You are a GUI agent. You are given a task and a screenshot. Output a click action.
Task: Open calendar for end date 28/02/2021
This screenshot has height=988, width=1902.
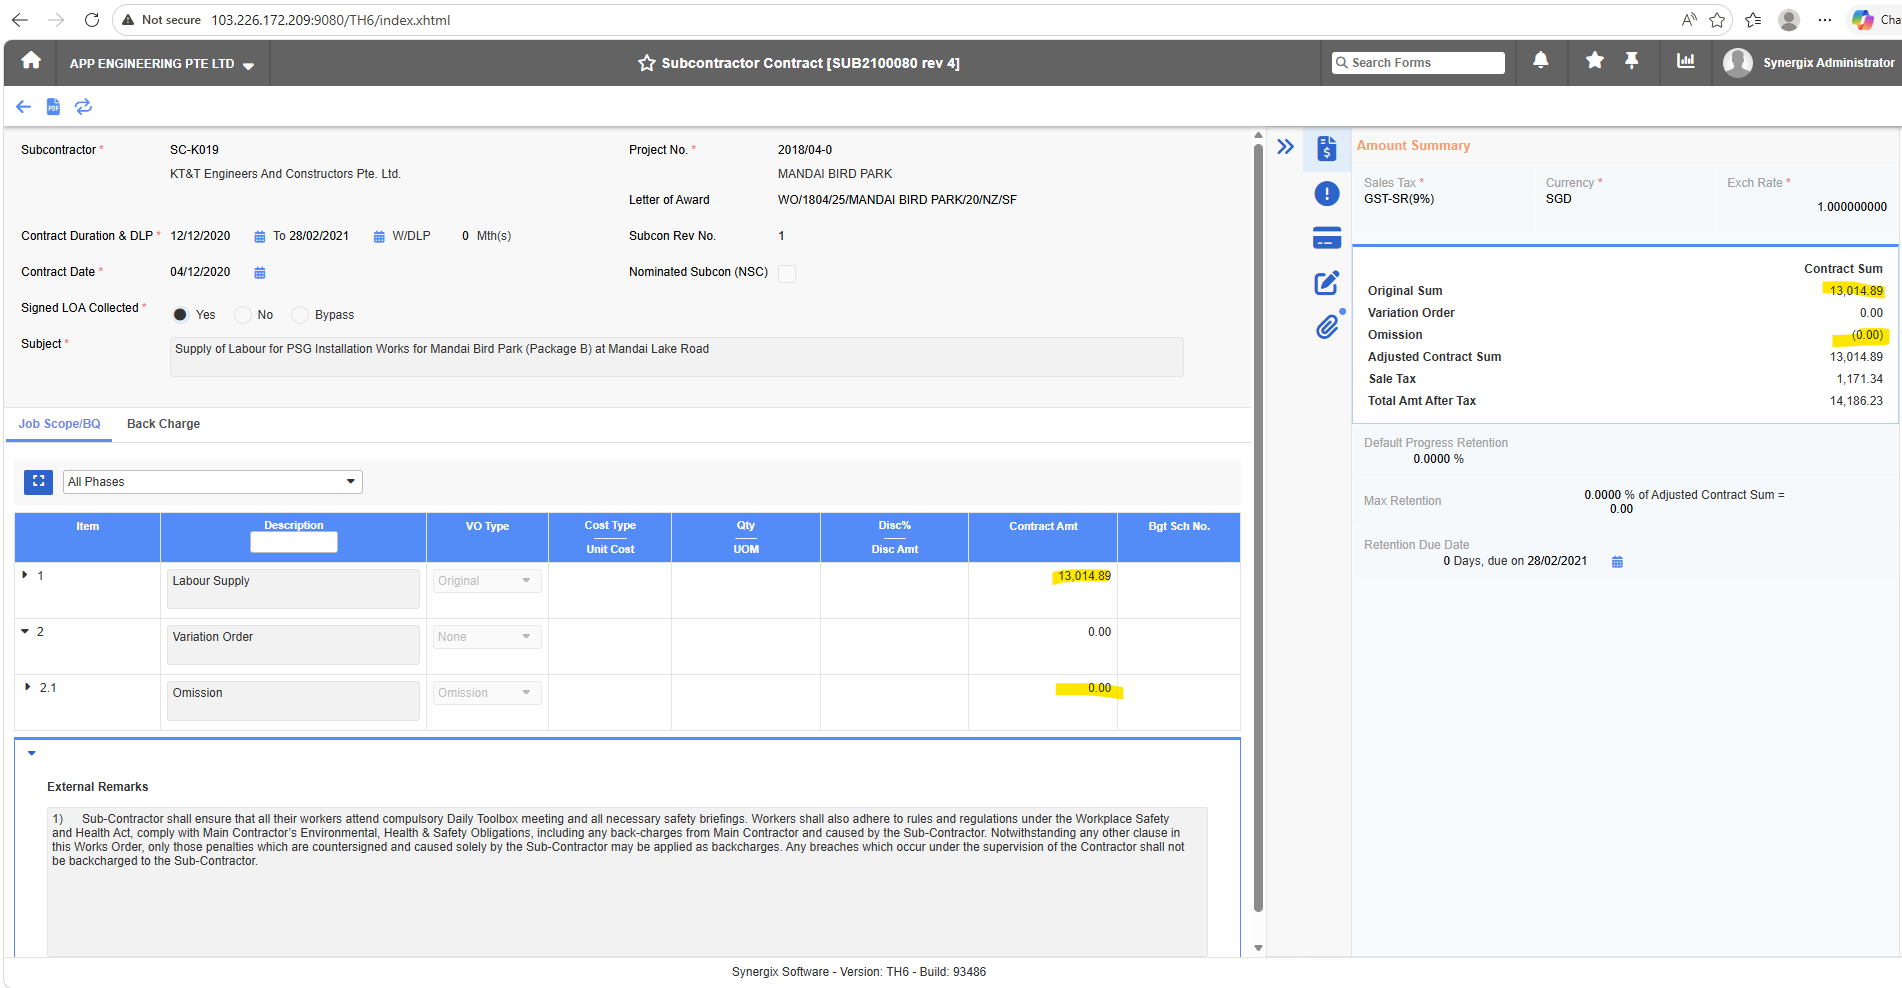[x=379, y=237]
